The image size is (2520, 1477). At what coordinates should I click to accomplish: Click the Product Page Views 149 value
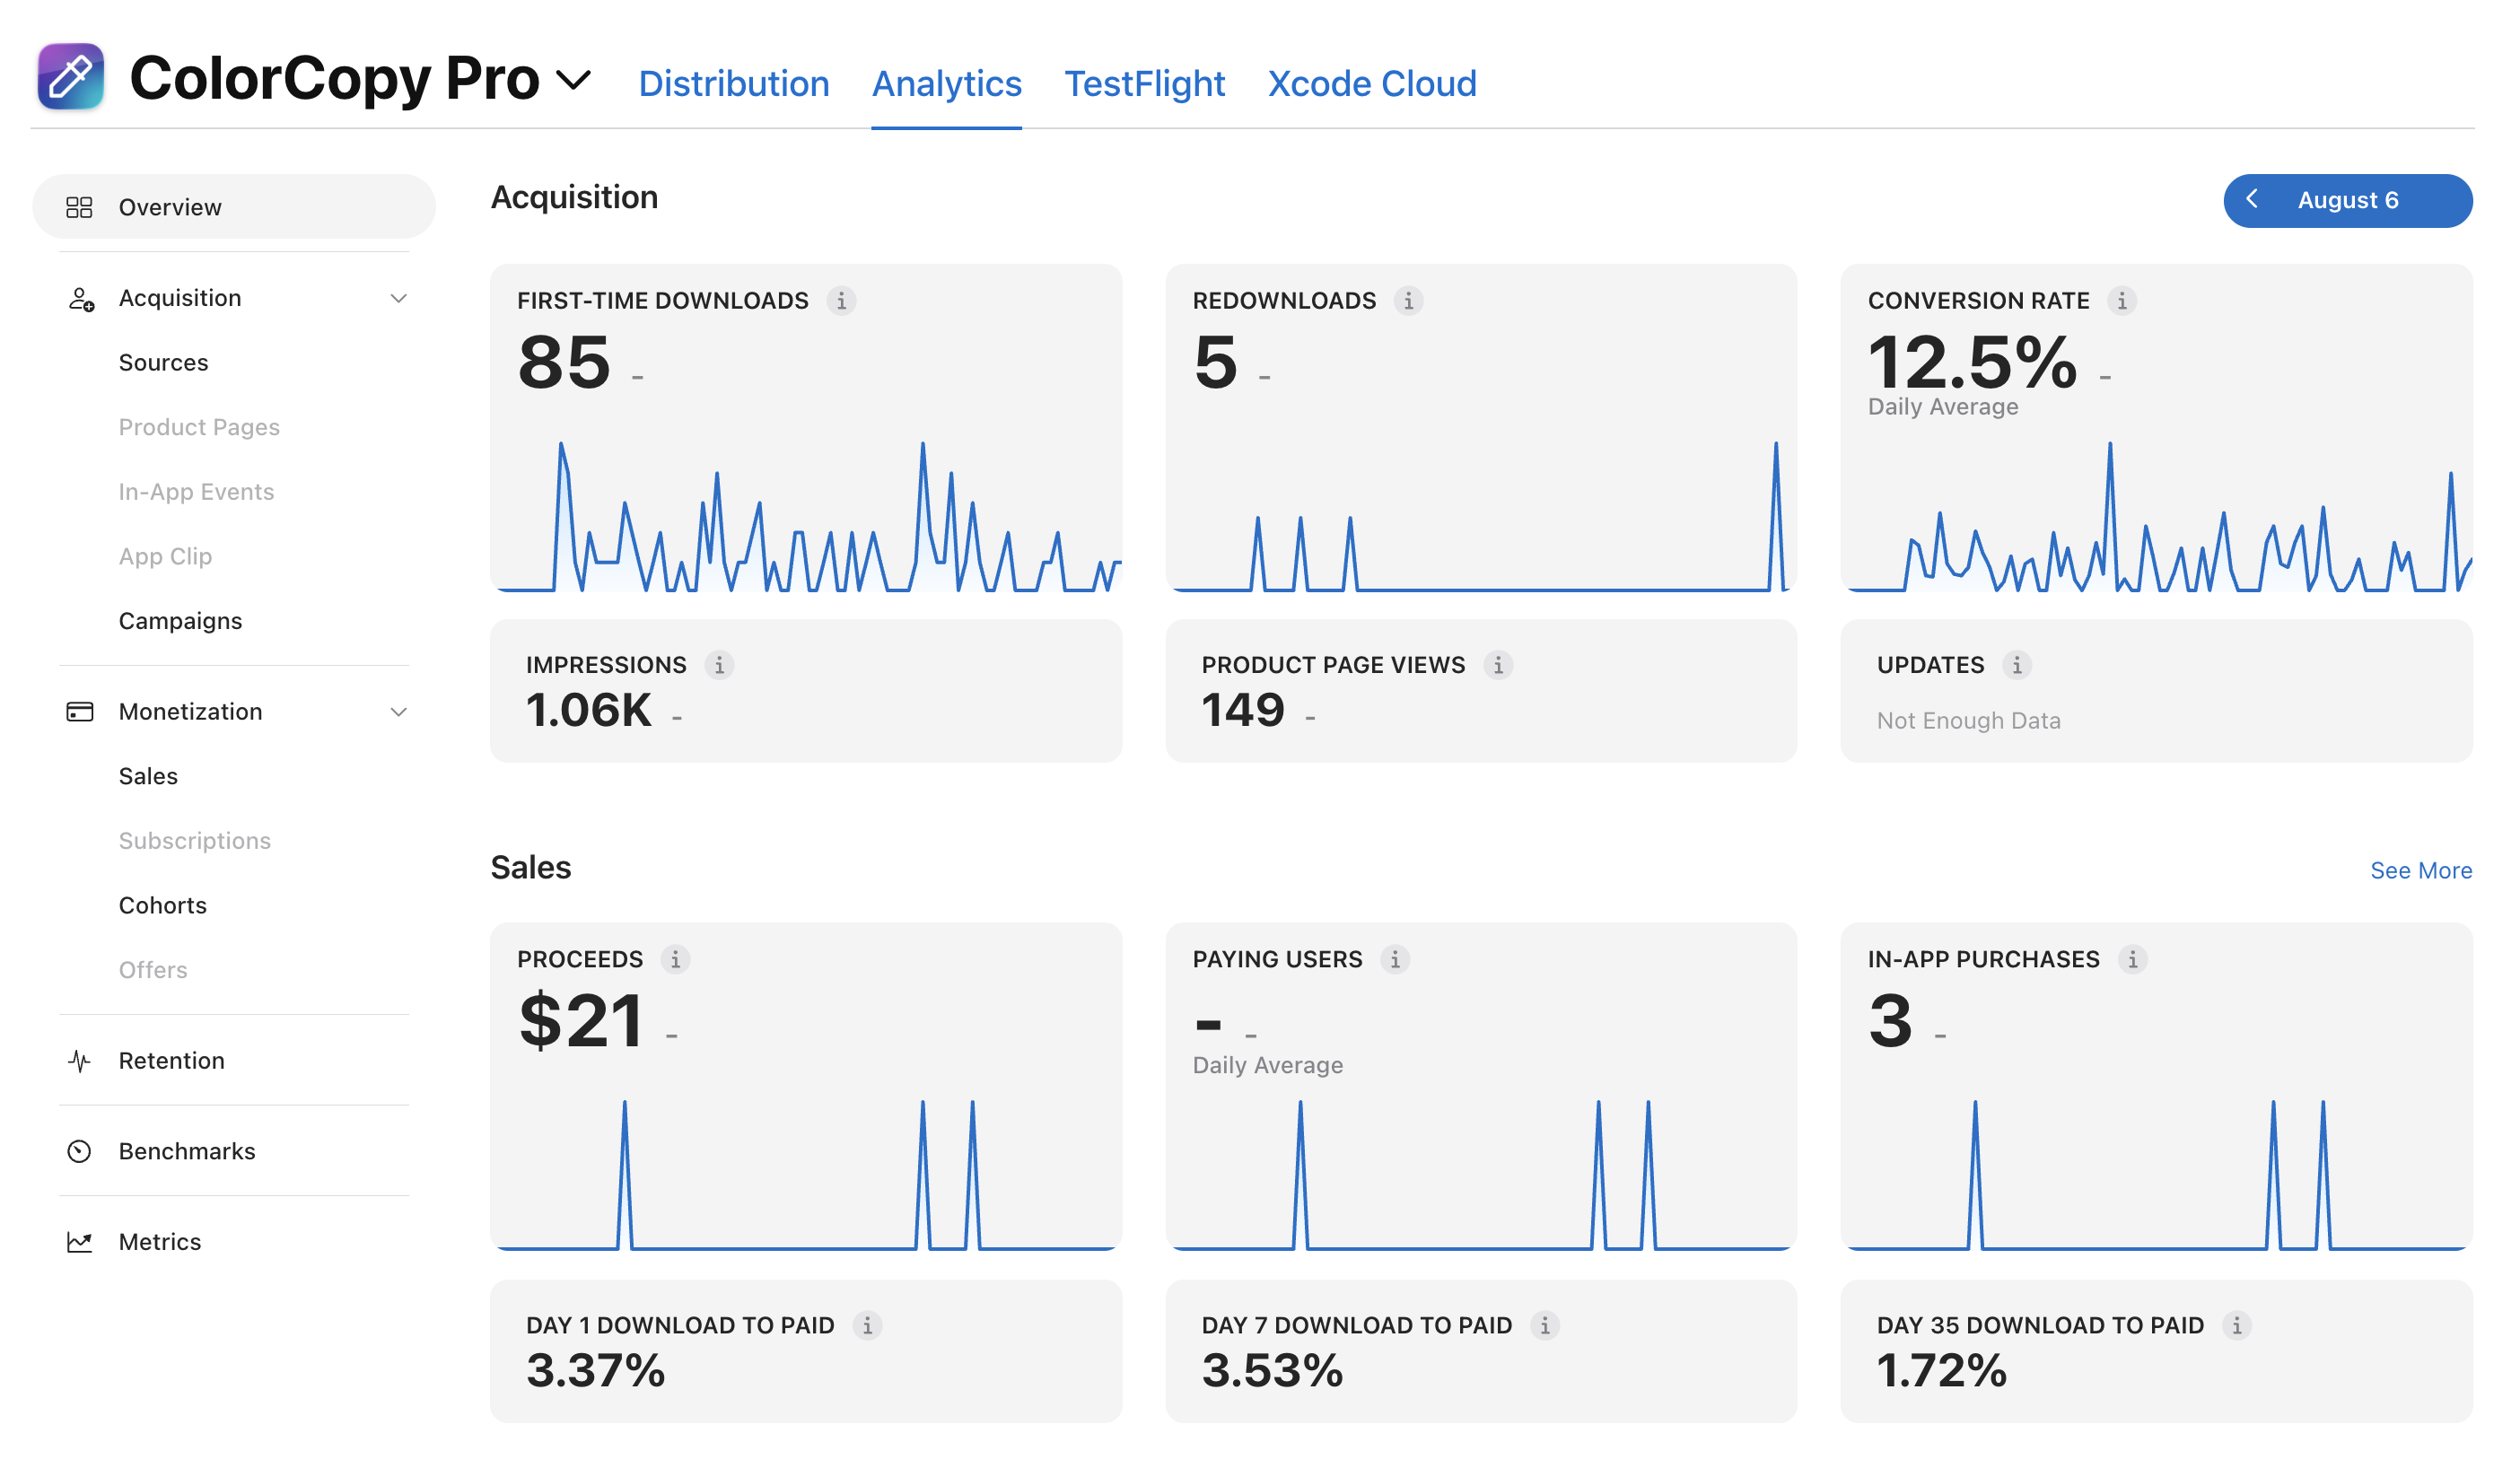[1242, 710]
